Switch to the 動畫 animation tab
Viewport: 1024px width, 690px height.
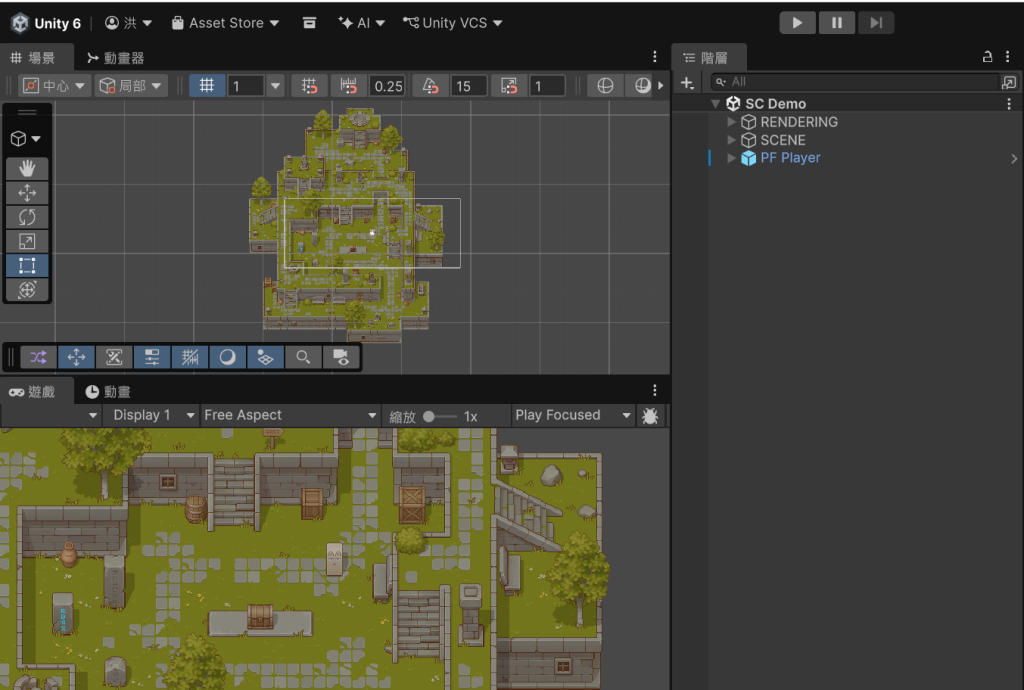pos(108,392)
